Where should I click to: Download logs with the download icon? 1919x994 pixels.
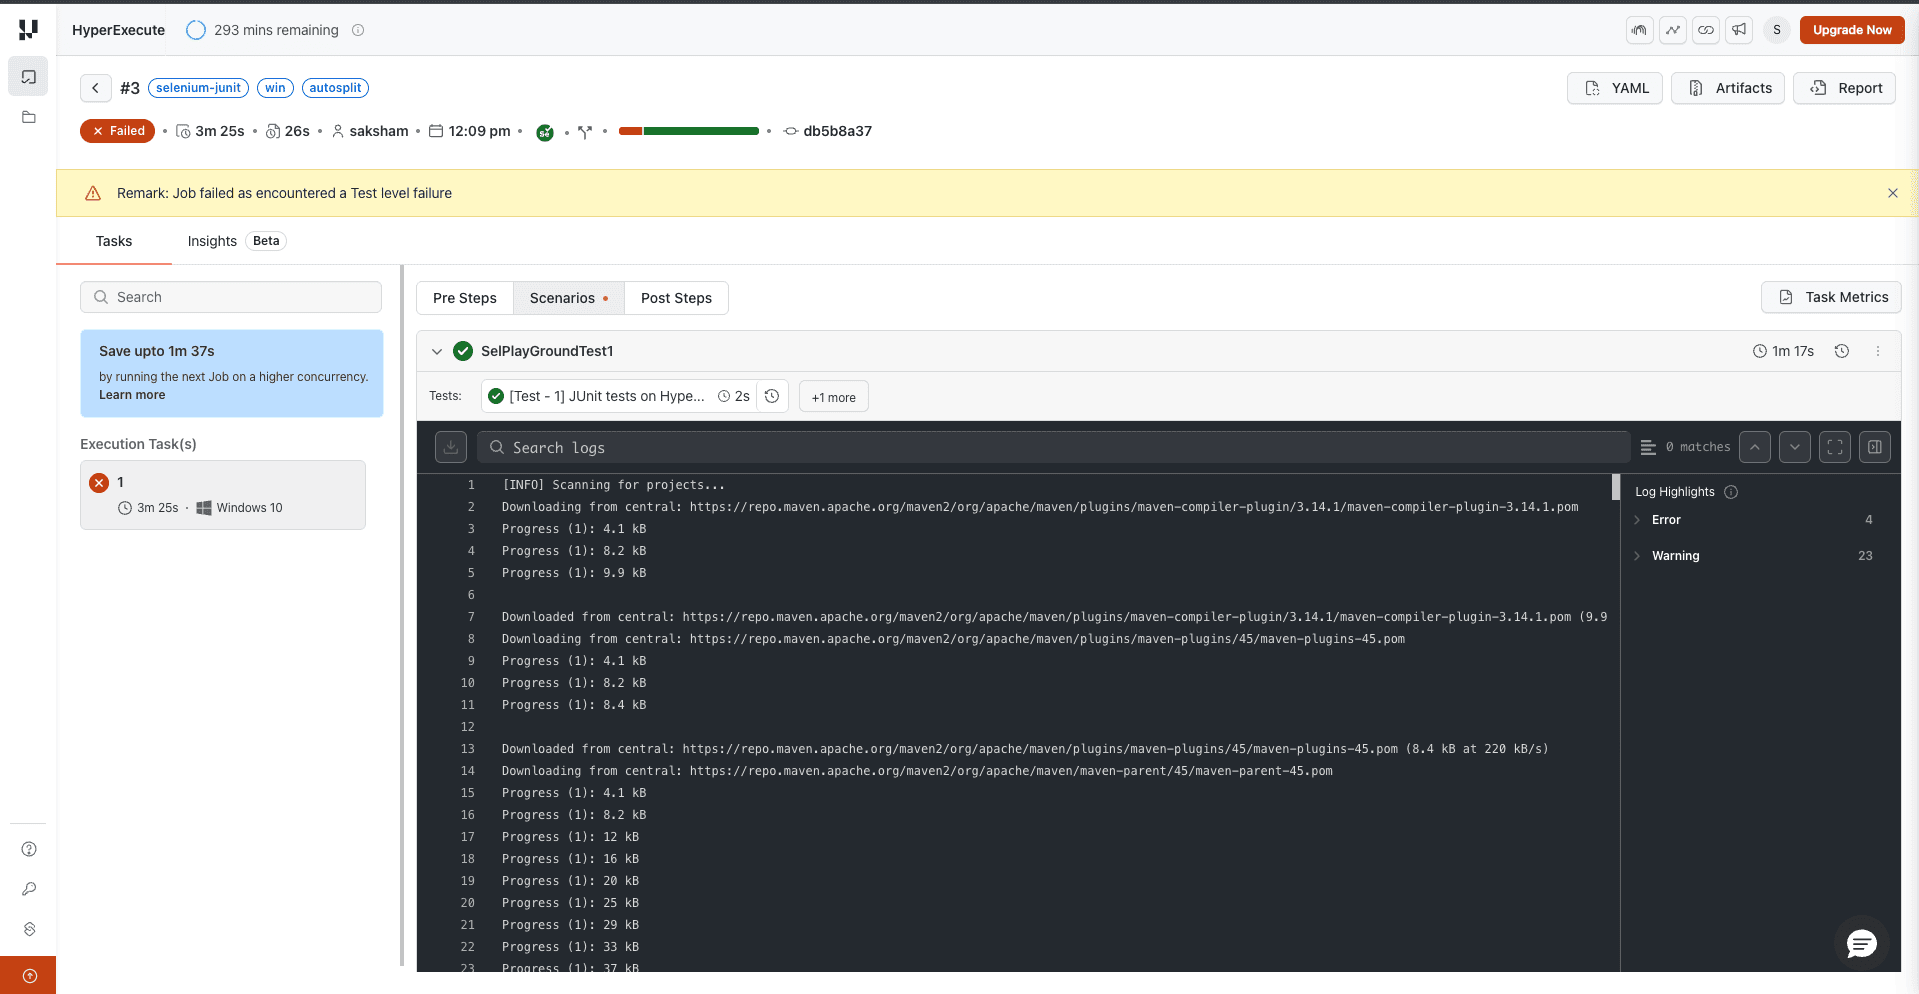[x=451, y=447]
